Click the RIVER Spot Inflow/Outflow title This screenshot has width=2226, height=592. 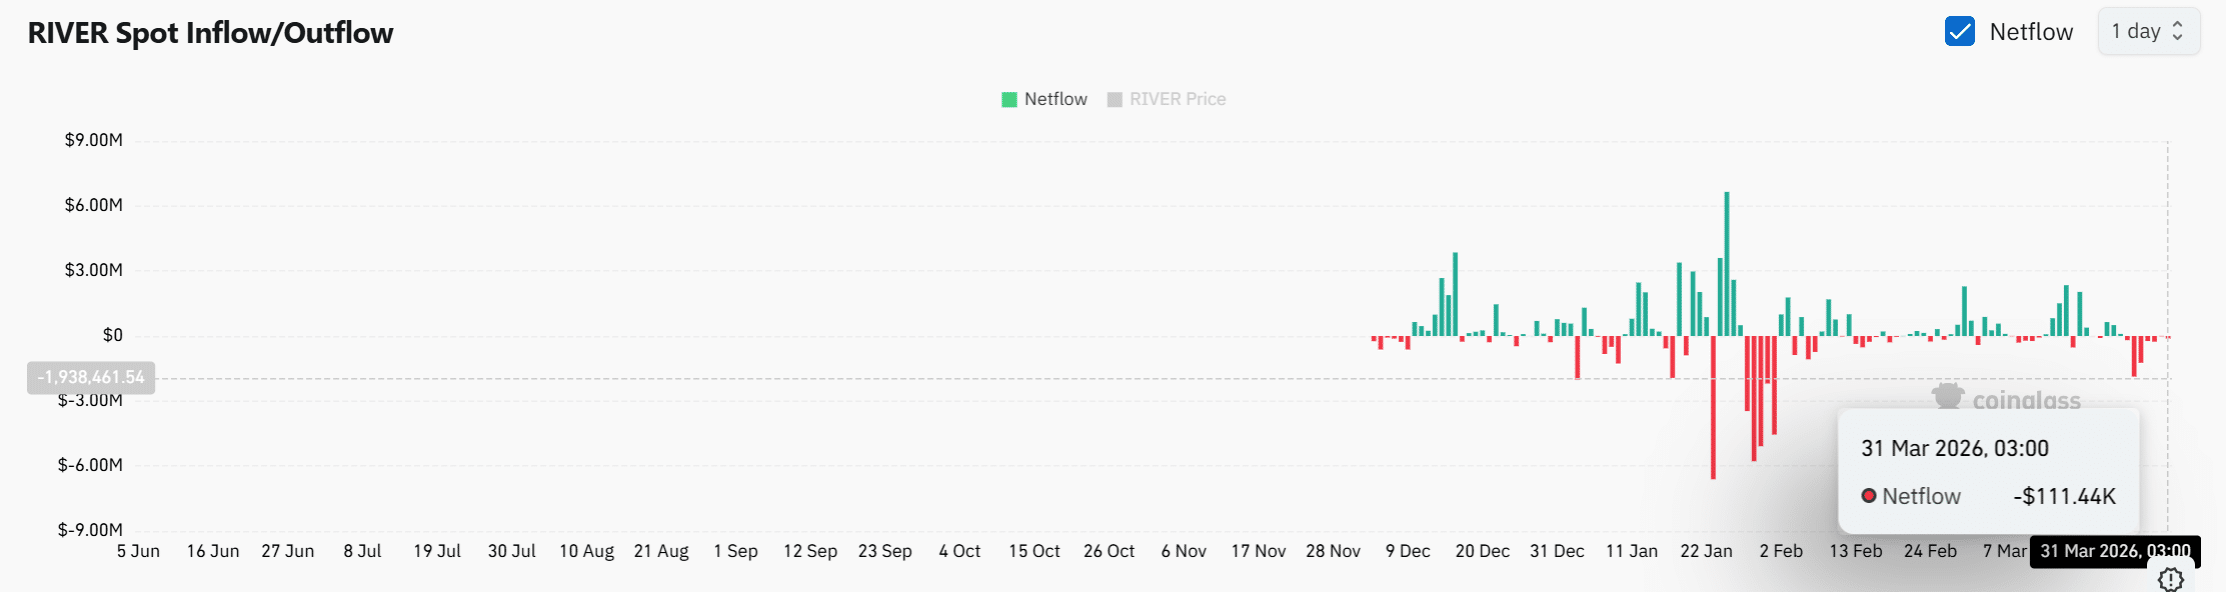pyautogui.click(x=211, y=33)
